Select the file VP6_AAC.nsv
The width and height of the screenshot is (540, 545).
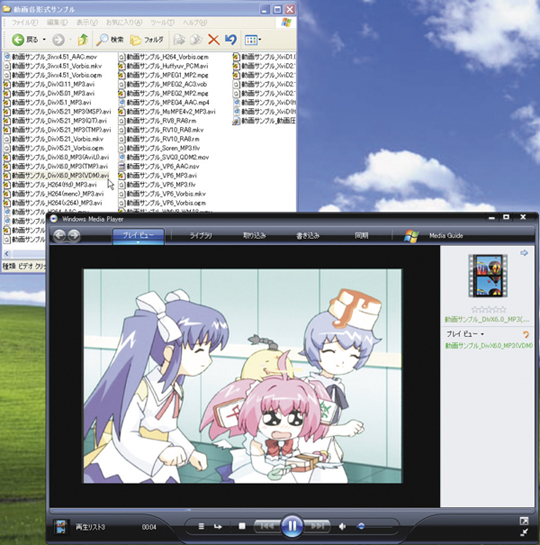[159, 166]
